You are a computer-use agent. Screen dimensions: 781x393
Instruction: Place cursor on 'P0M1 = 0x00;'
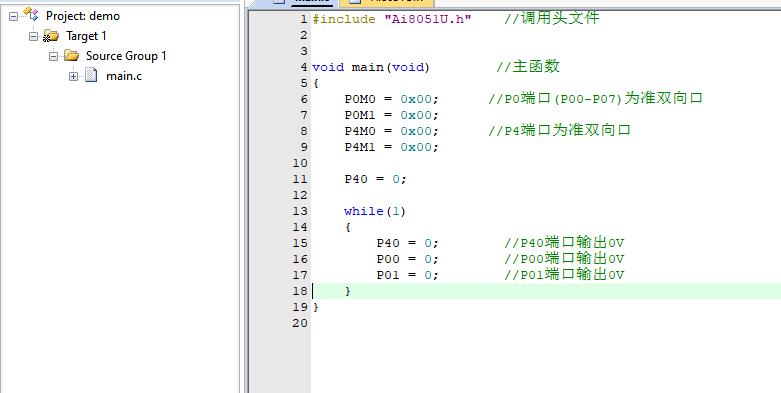point(391,115)
